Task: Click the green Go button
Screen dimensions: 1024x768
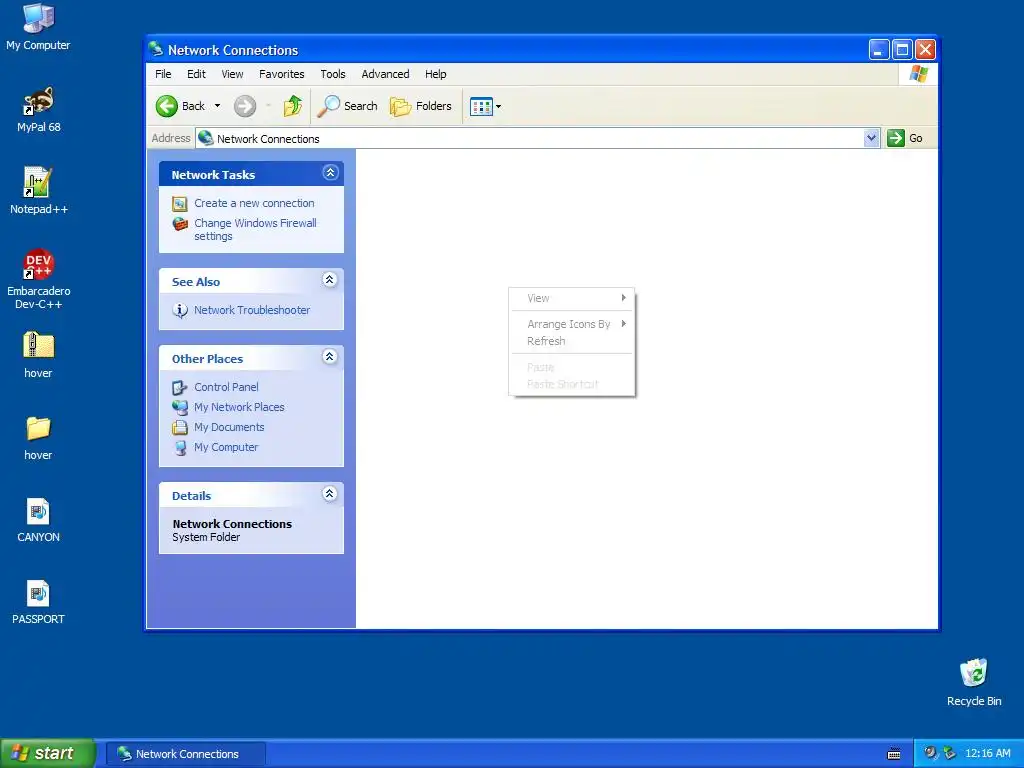Action: pos(904,138)
